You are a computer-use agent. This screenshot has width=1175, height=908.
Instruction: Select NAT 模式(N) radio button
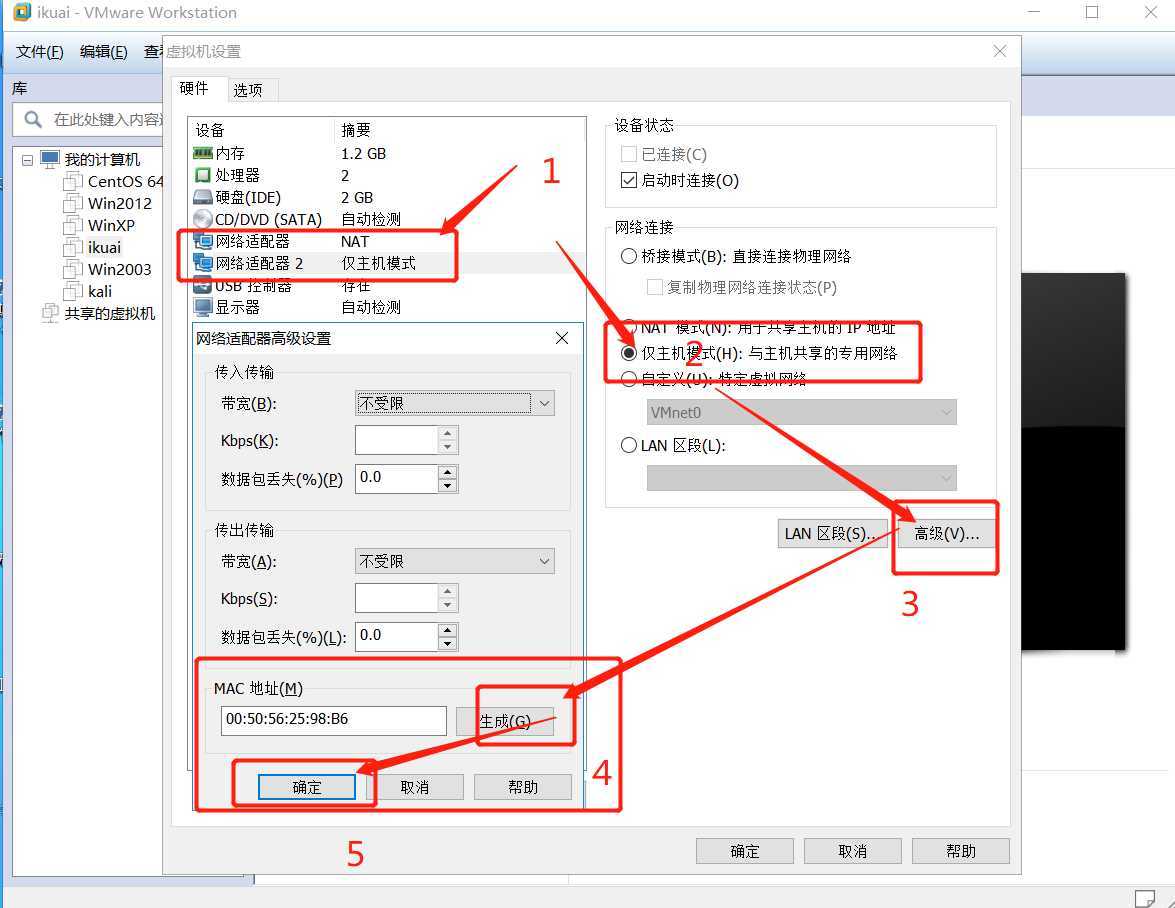point(629,327)
